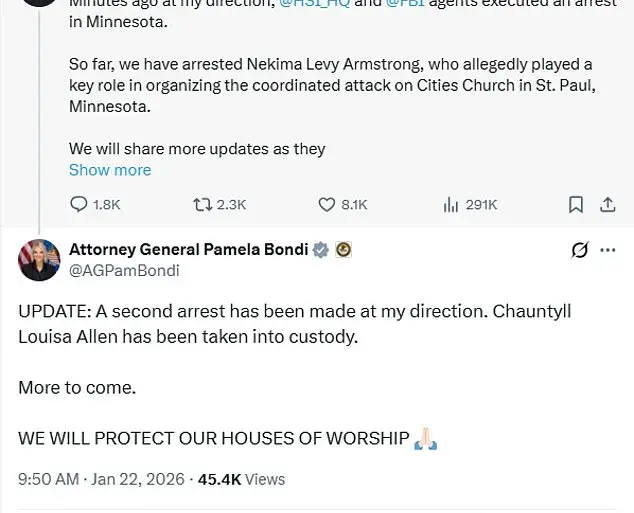
Task: Click the @AGPamBondi handle
Action: click(124, 270)
